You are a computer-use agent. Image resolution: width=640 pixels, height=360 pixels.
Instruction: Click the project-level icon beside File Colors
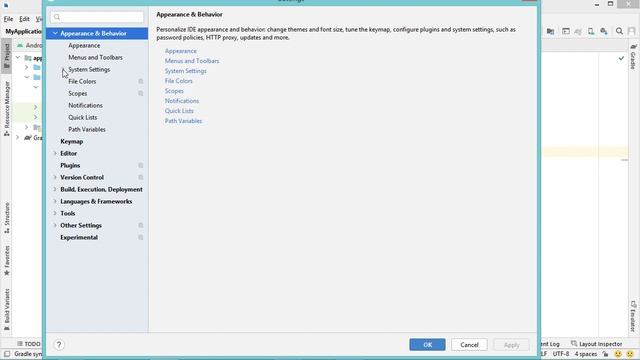tap(140, 82)
